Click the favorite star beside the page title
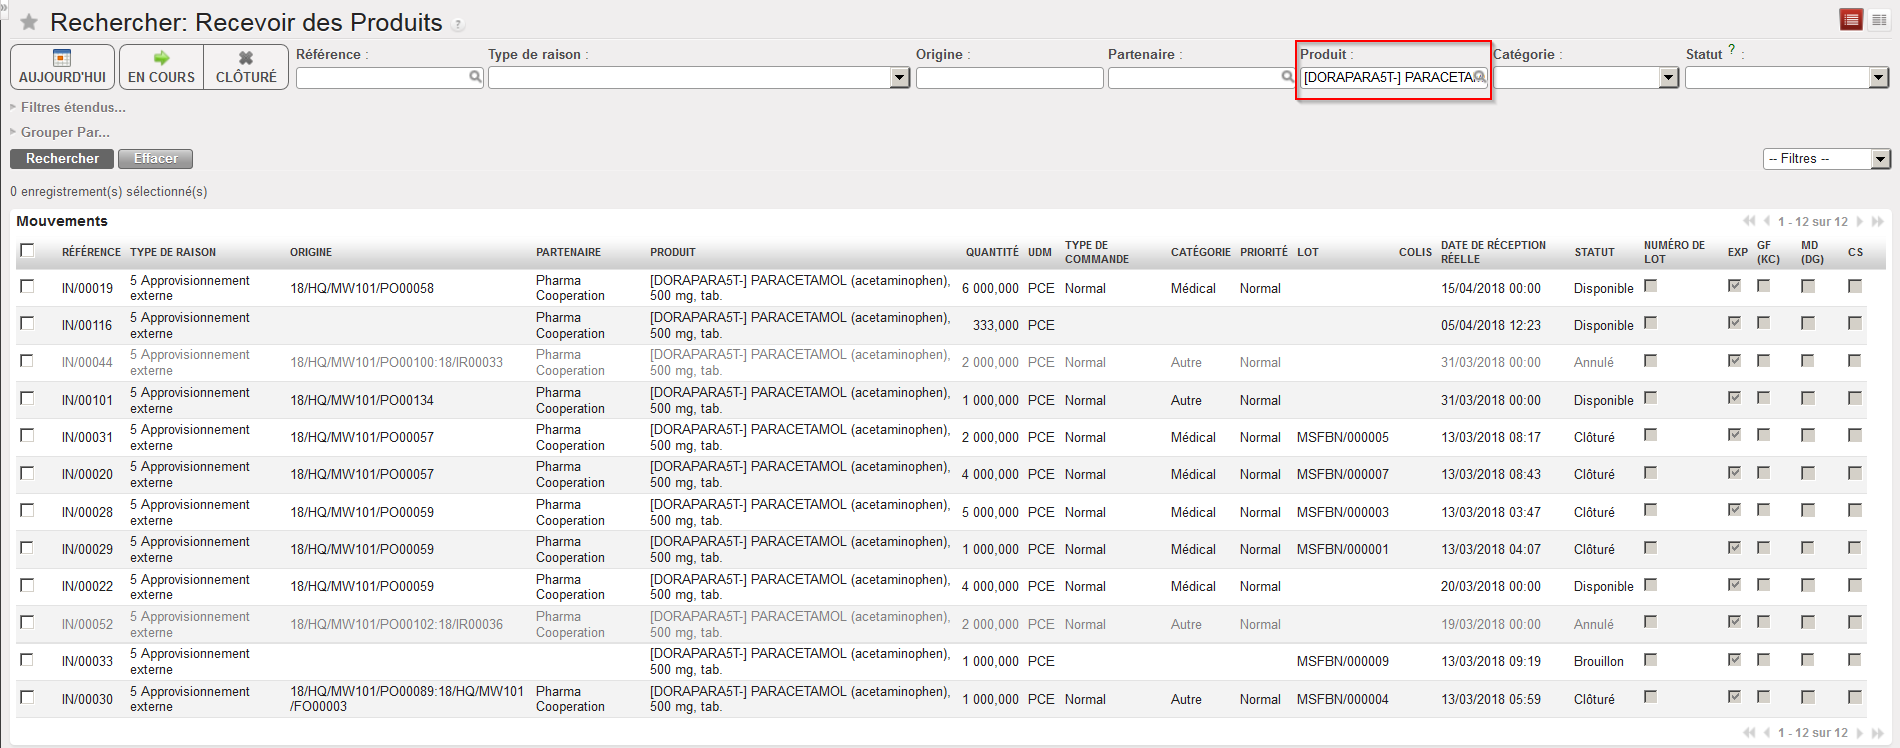This screenshot has height=748, width=1900. [x=29, y=22]
